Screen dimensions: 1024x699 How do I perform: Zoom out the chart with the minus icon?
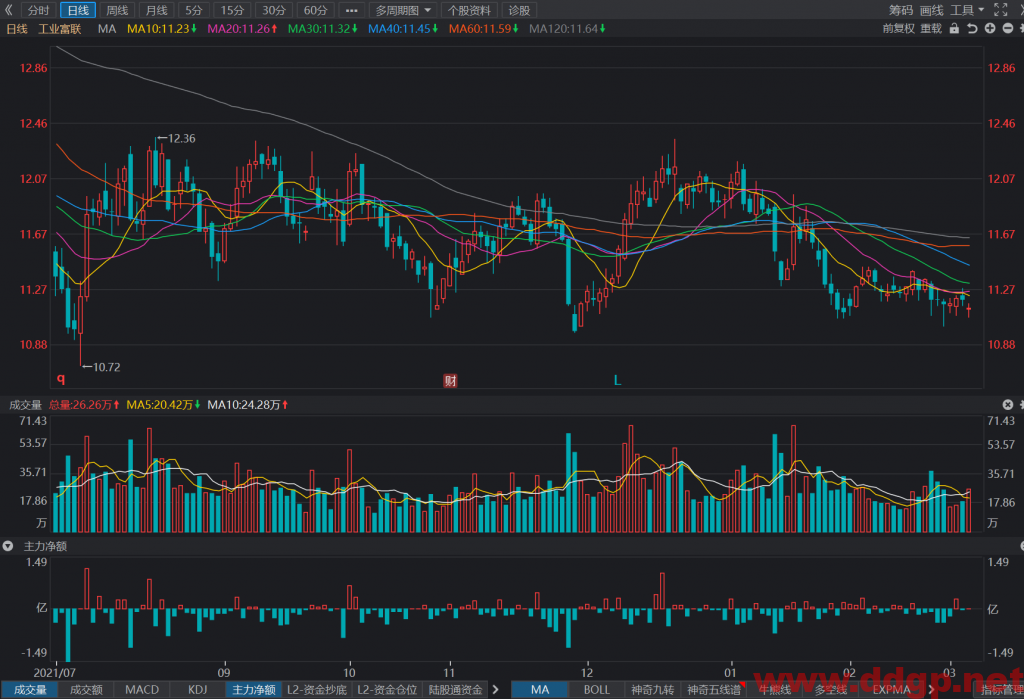pyautogui.click(x=1008, y=29)
